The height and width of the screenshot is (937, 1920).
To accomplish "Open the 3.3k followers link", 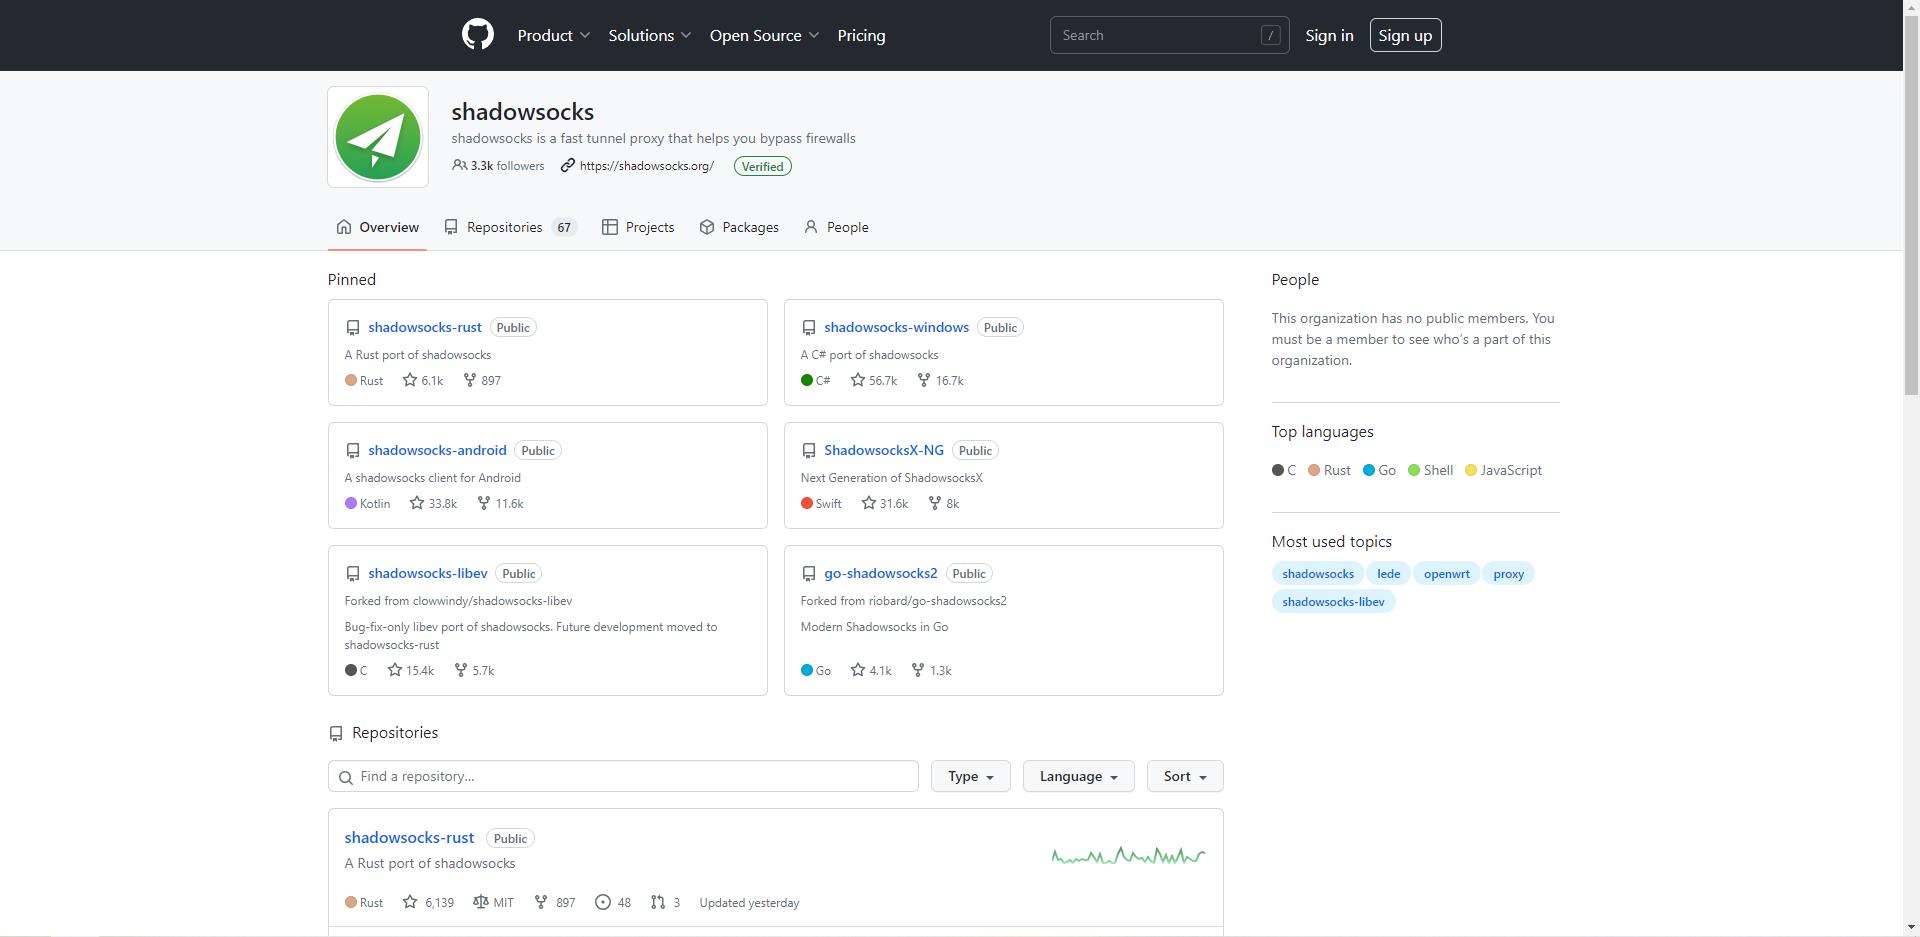I will pyautogui.click(x=498, y=166).
